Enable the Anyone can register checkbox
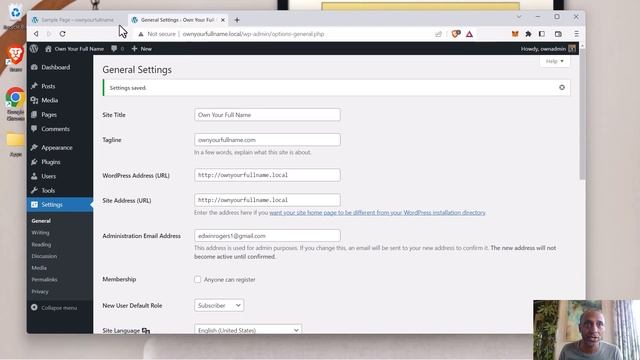 click(198, 280)
